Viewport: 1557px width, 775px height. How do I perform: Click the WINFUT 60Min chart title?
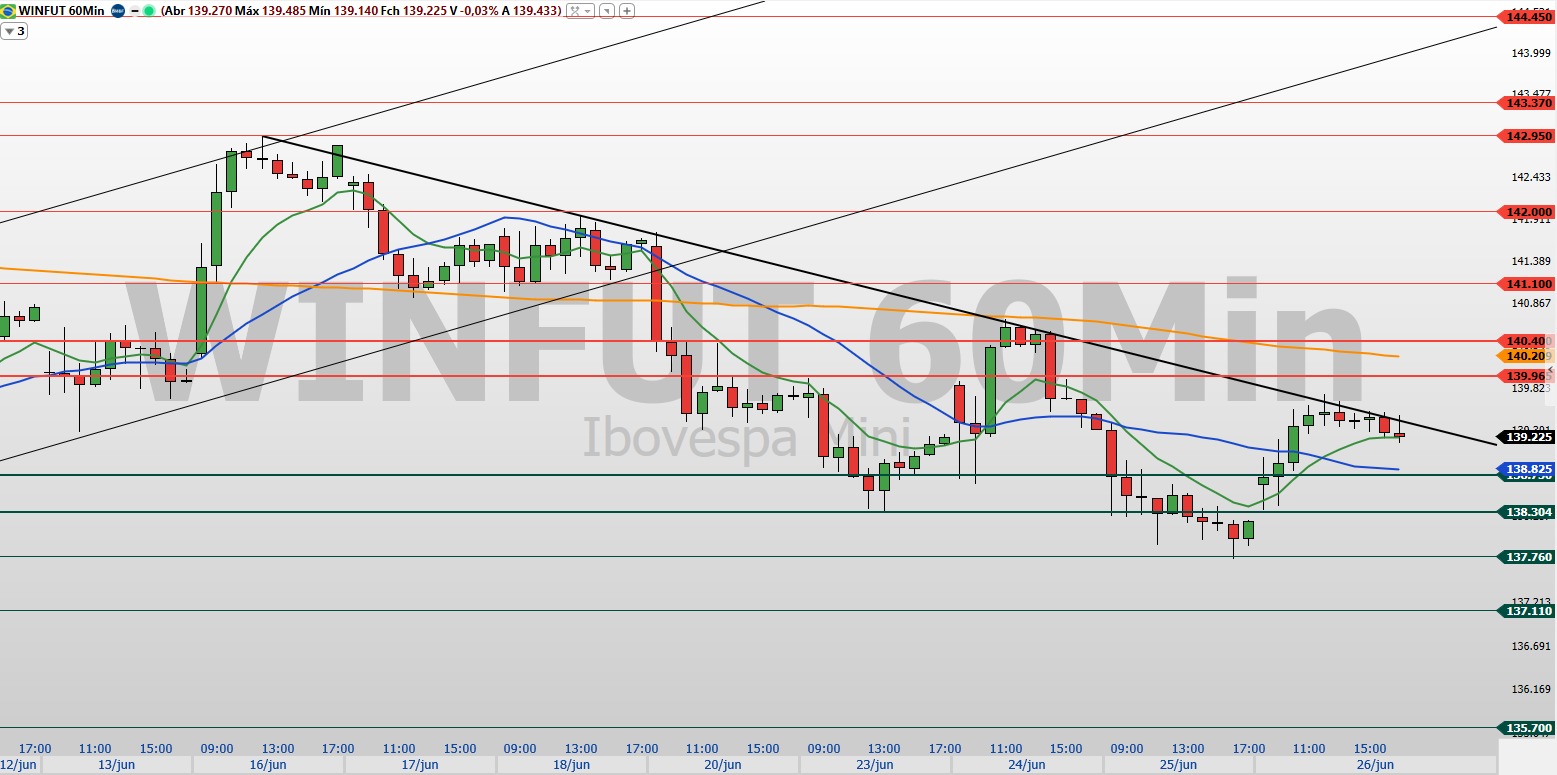[62, 11]
